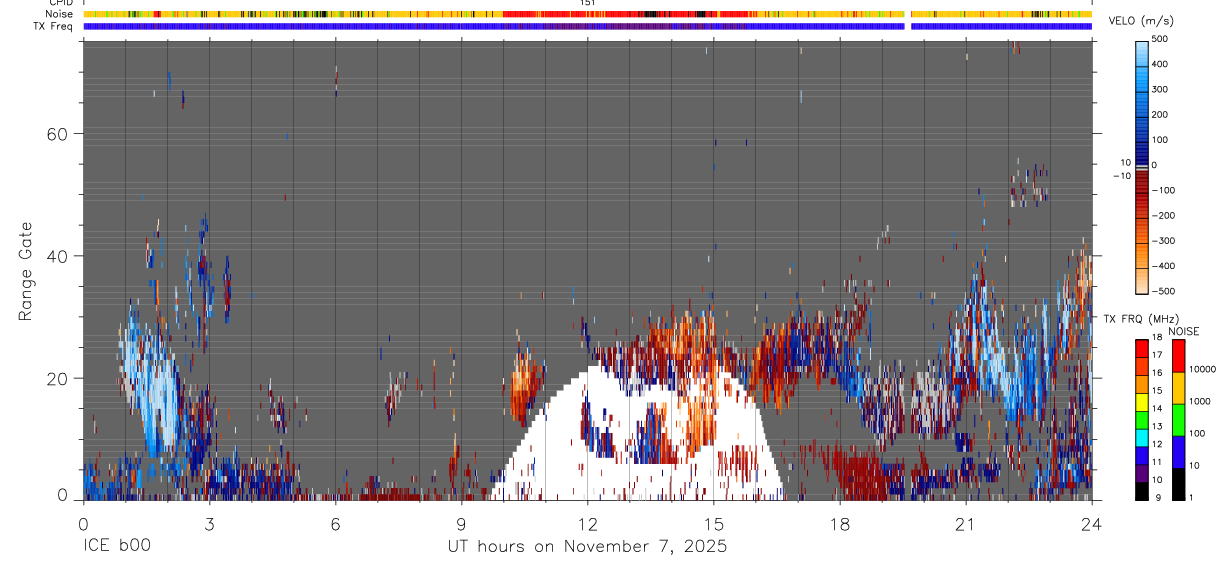The image size is (1228, 567).
Task: Click the x-axis tick label '6'
Action: pyautogui.click(x=335, y=523)
